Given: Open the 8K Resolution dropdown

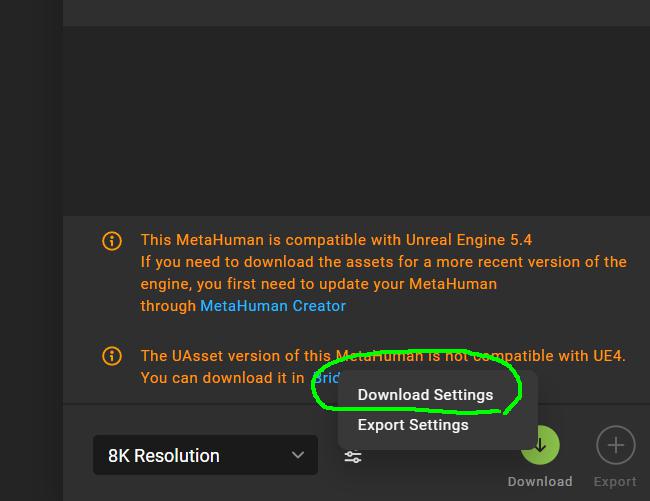Looking at the screenshot, I should click(x=206, y=455).
